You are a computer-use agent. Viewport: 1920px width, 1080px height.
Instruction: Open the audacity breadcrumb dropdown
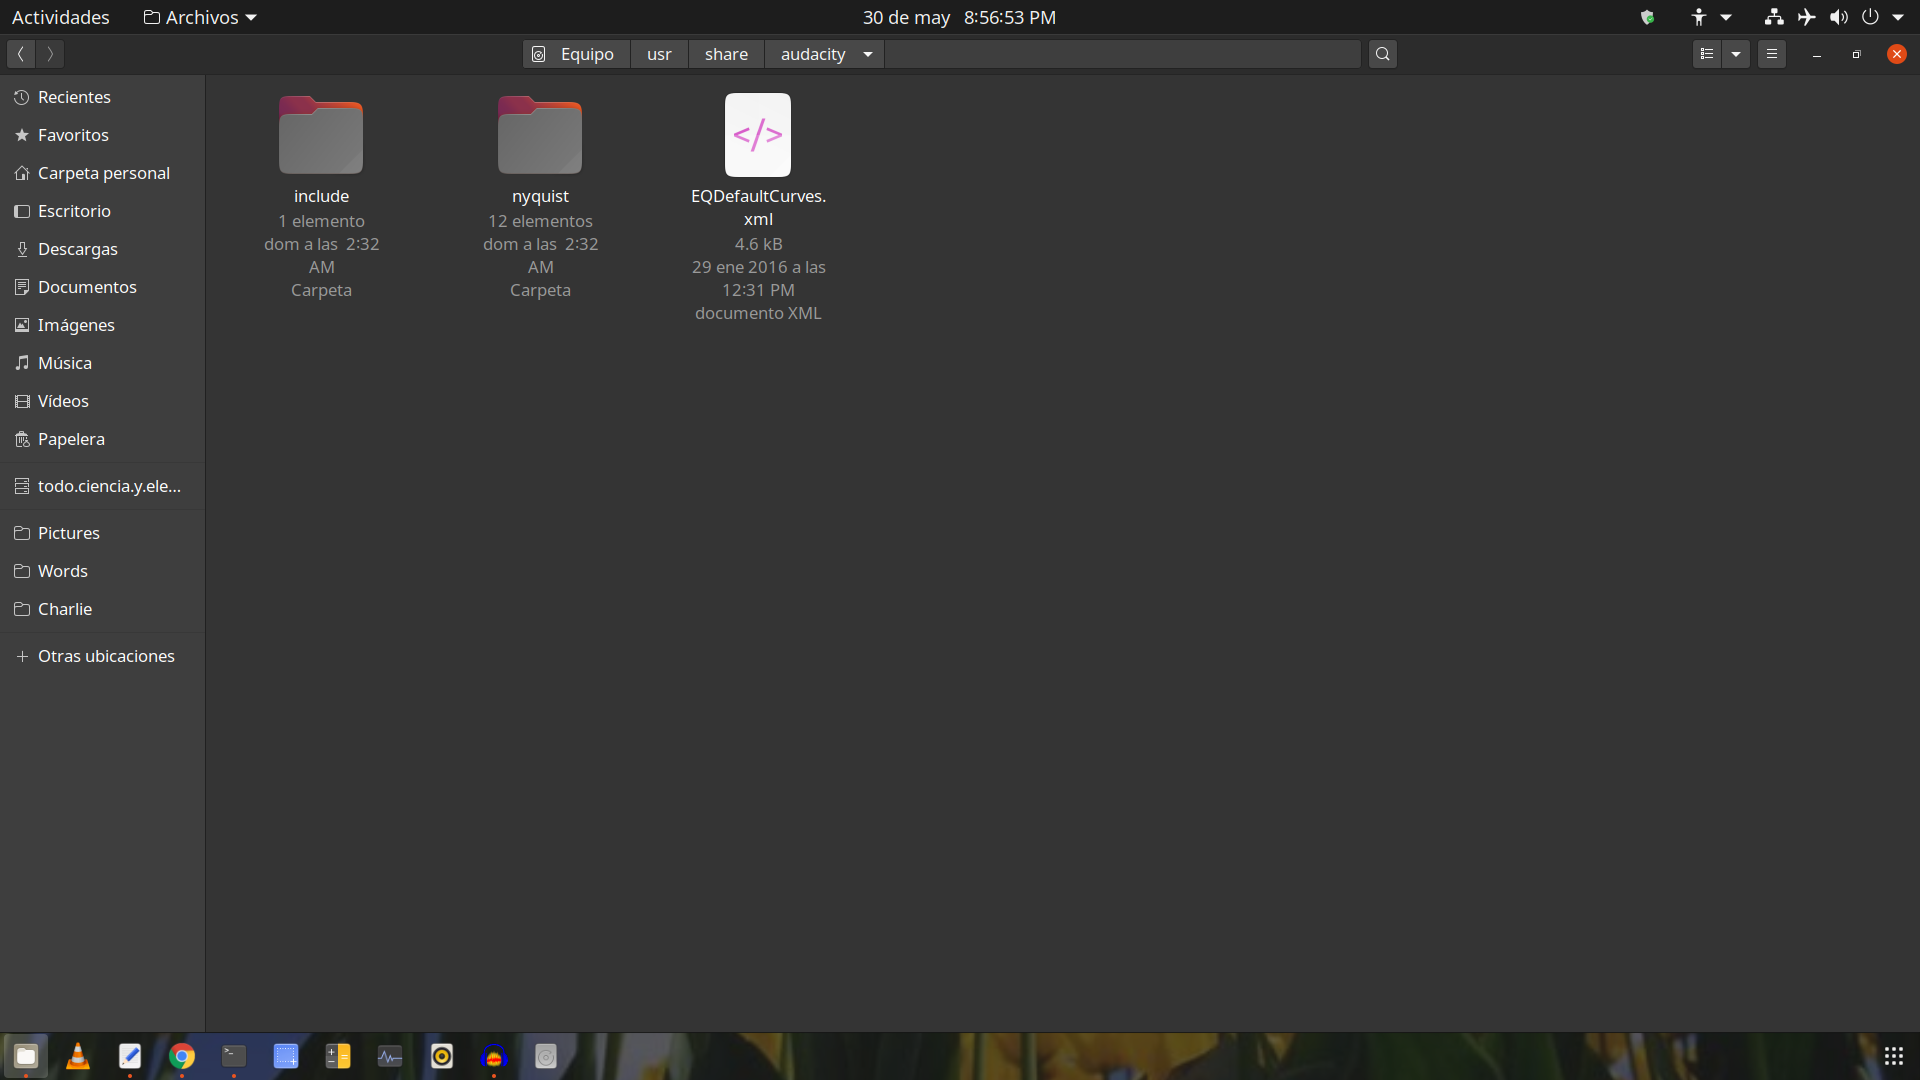(867, 54)
